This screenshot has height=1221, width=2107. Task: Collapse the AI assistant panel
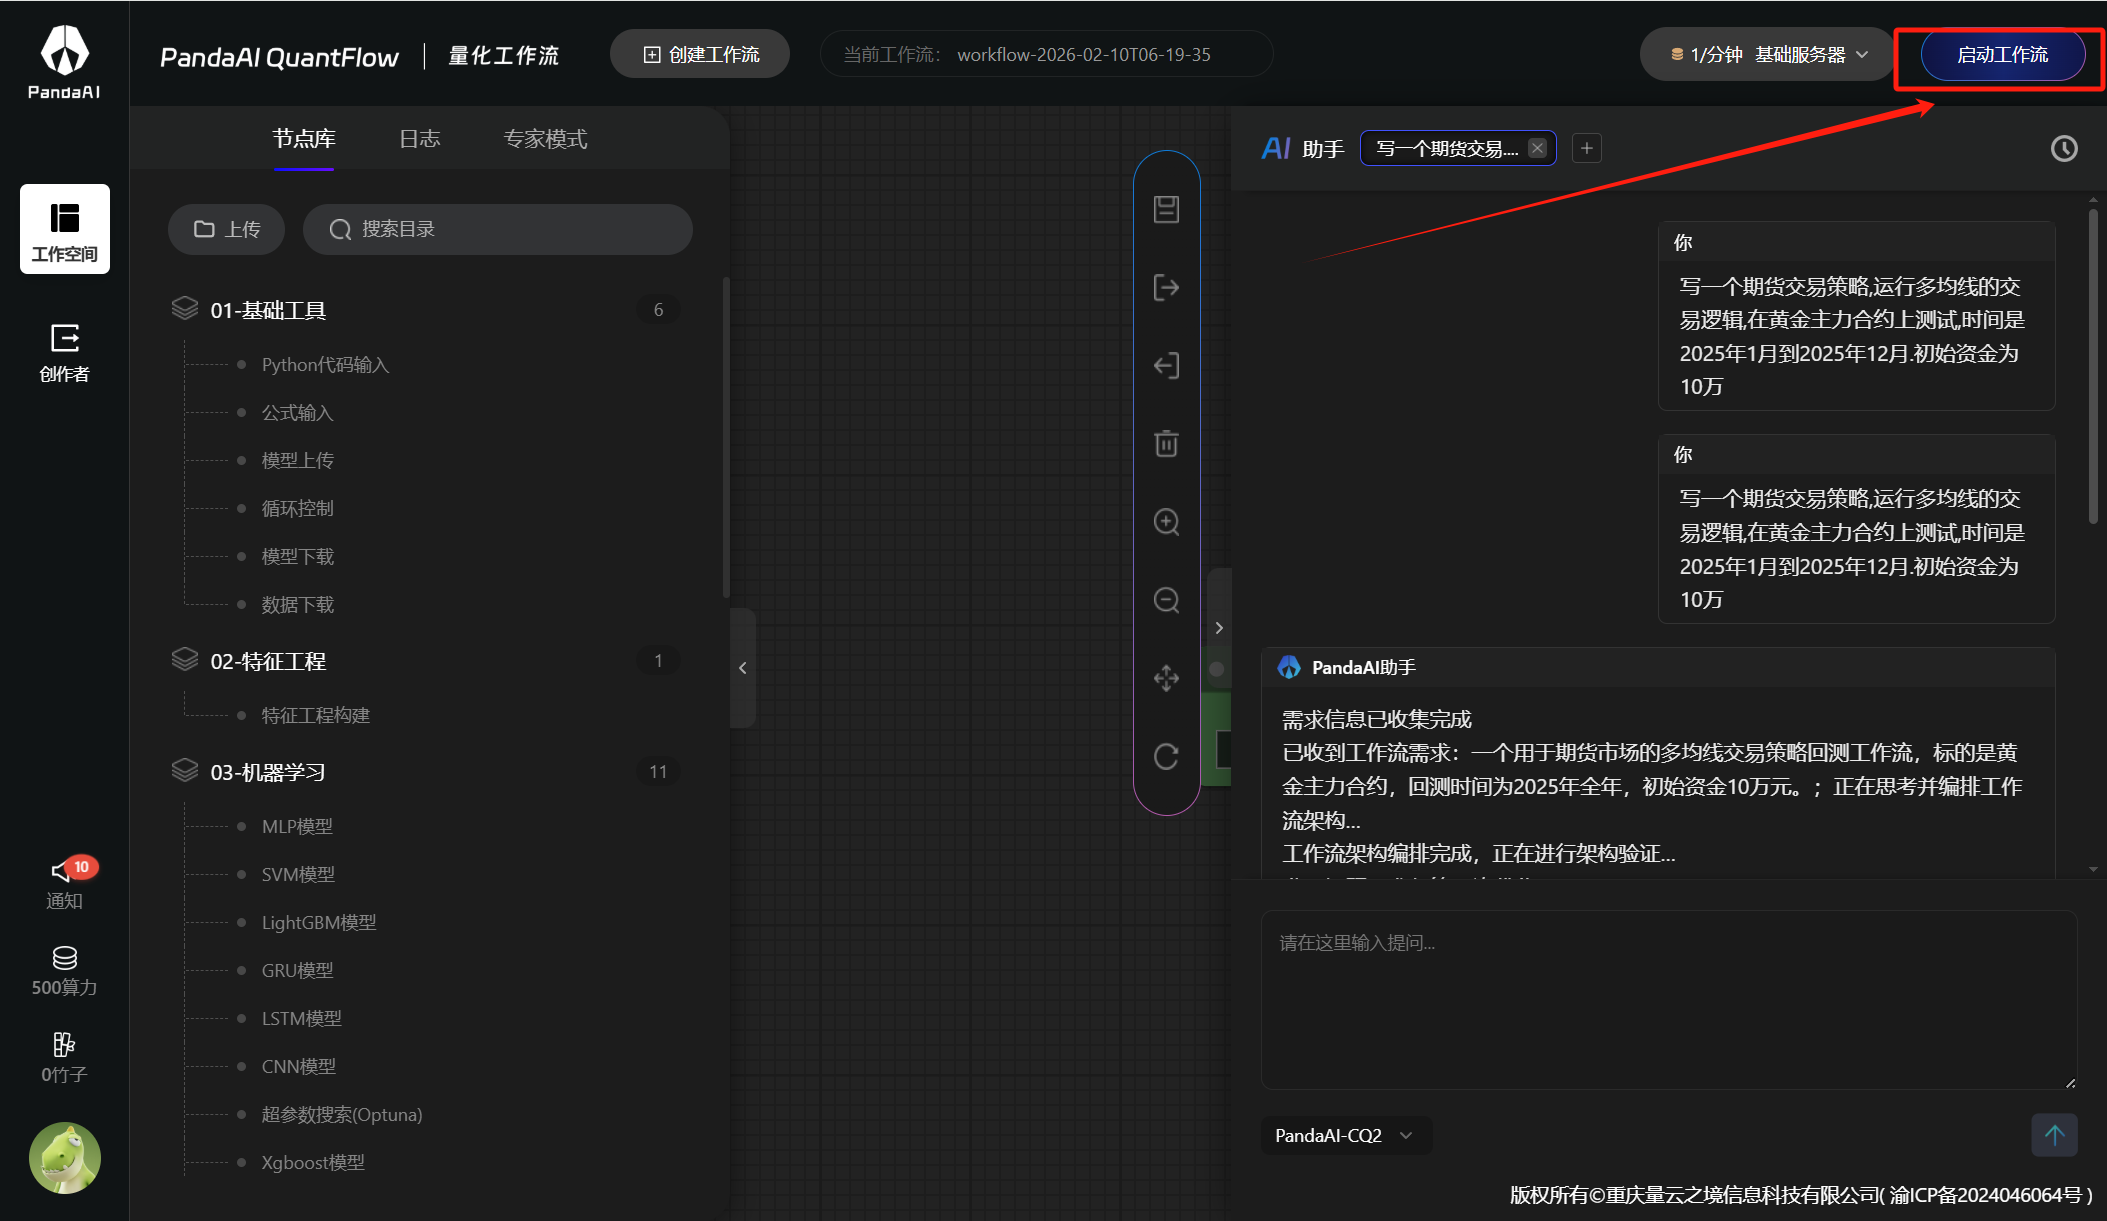click(x=1219, y=628)
